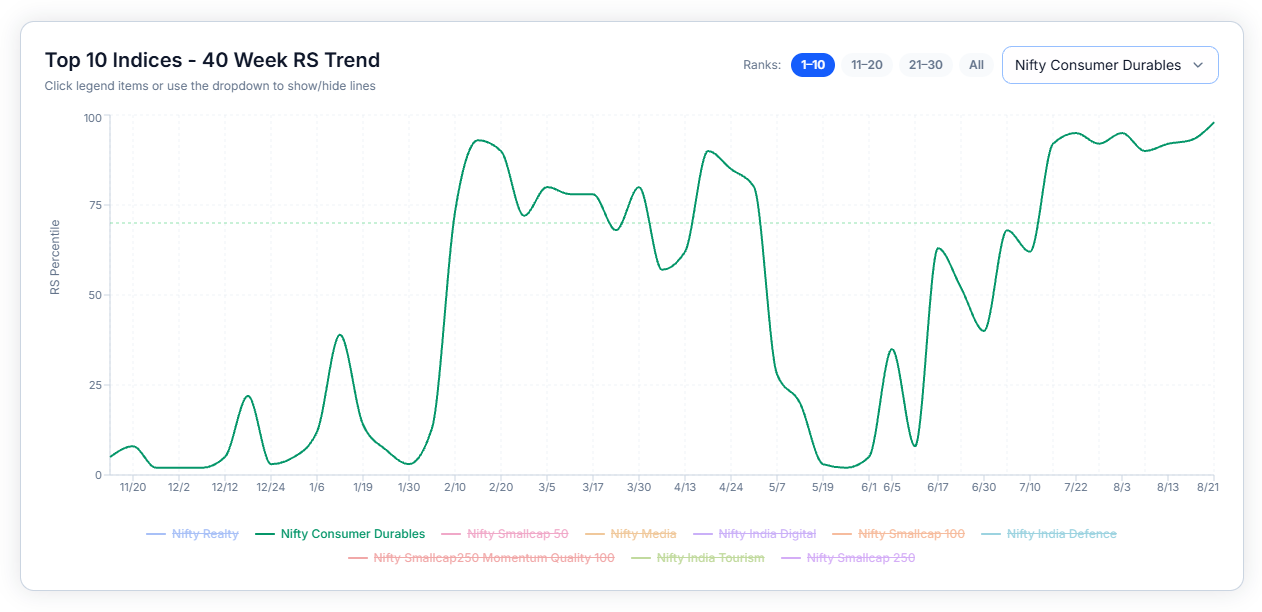
Task: Show the Nifty Smallcap 250 line
Action: (848, 558)
